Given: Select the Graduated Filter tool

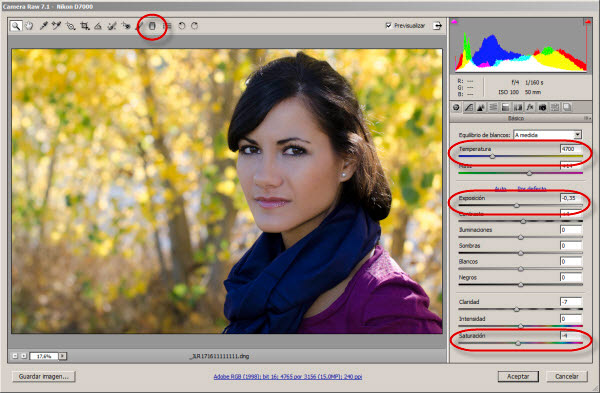Looking at the screenshot, I should 152,26.
